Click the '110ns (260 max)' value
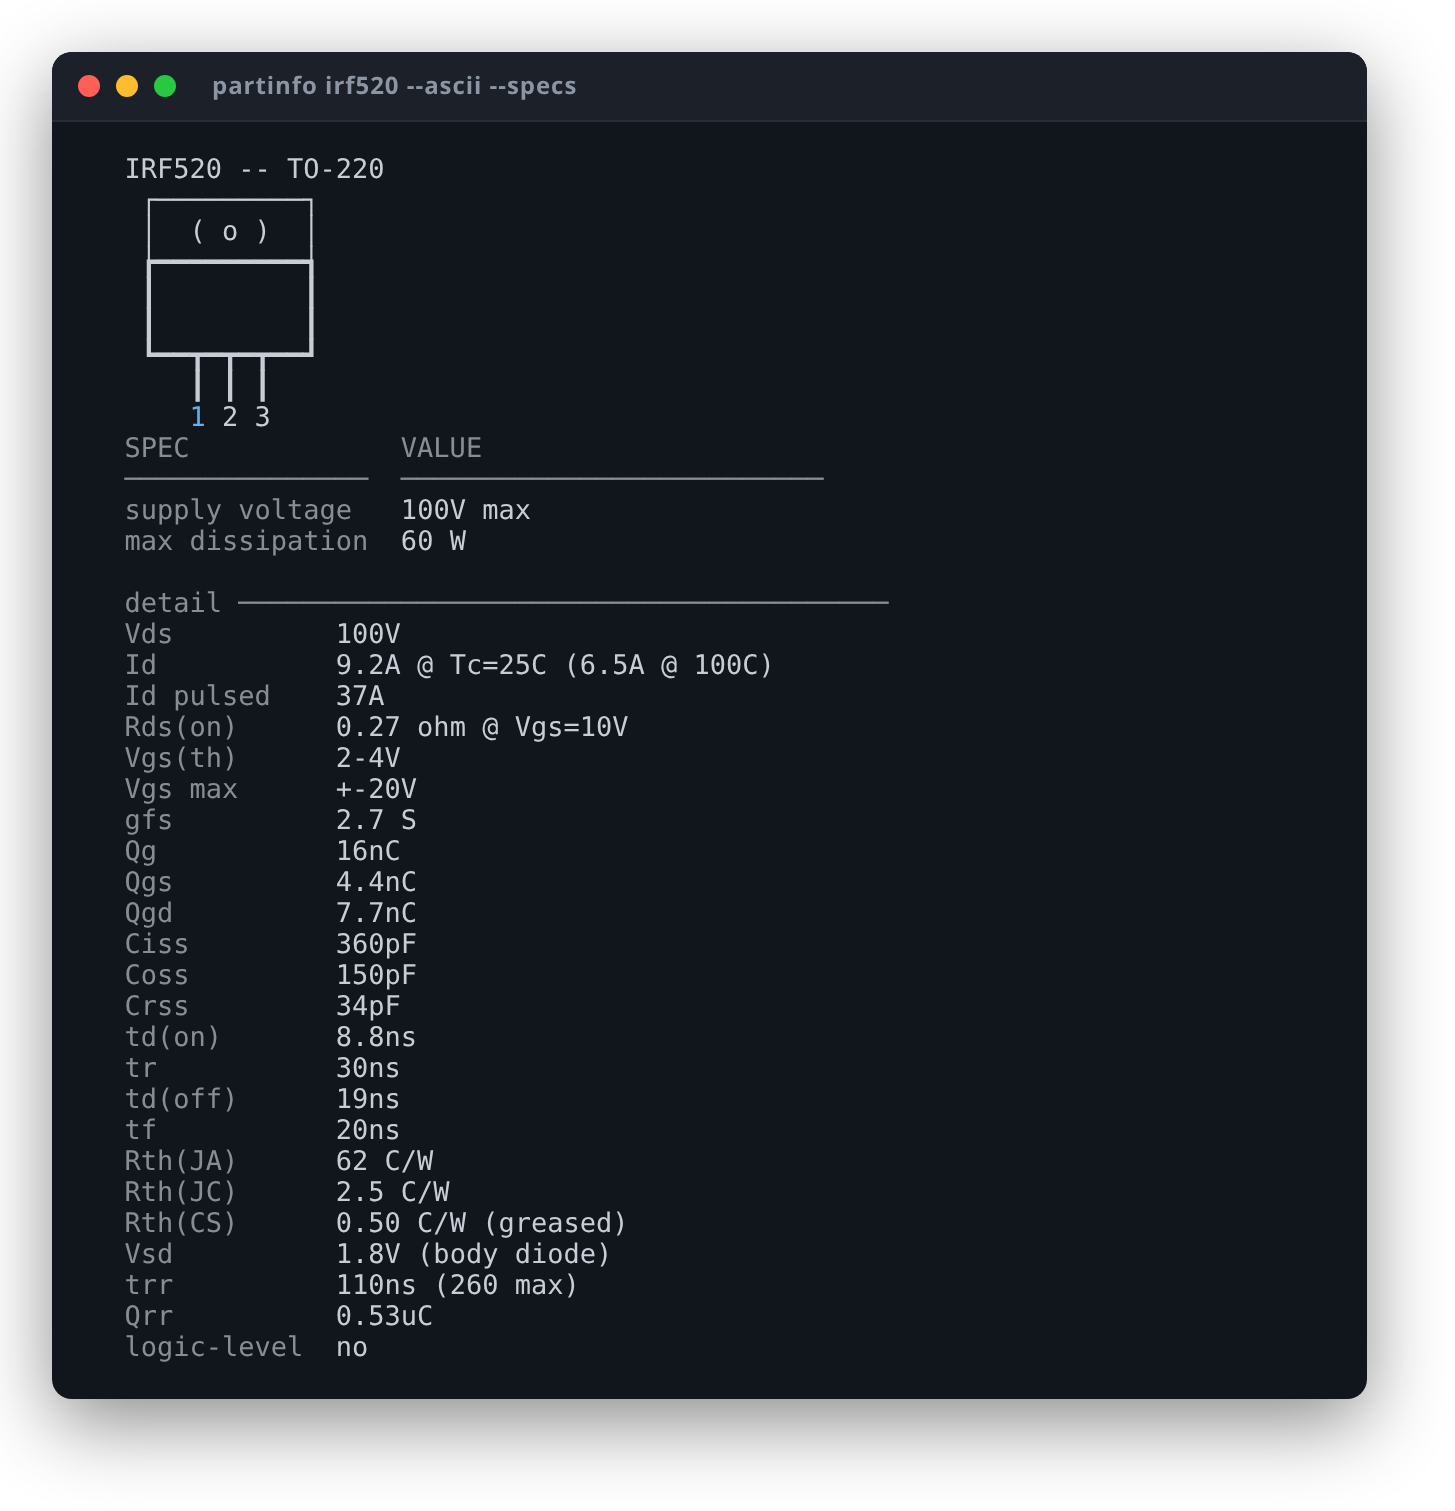 point(458,1285)
